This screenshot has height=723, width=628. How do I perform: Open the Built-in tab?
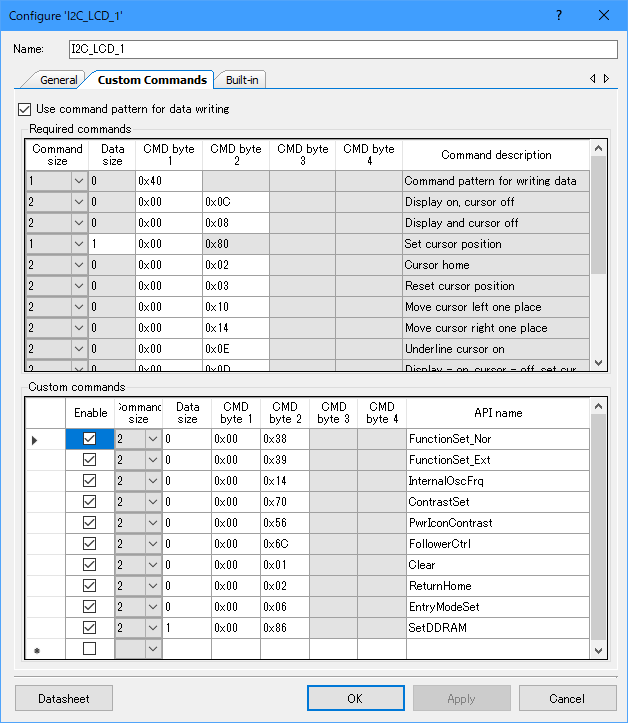[x=244, y=80]
